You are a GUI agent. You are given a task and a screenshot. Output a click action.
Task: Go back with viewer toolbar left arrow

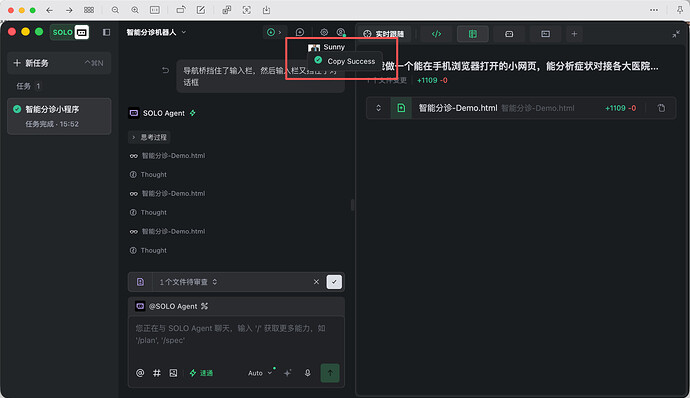49,10
